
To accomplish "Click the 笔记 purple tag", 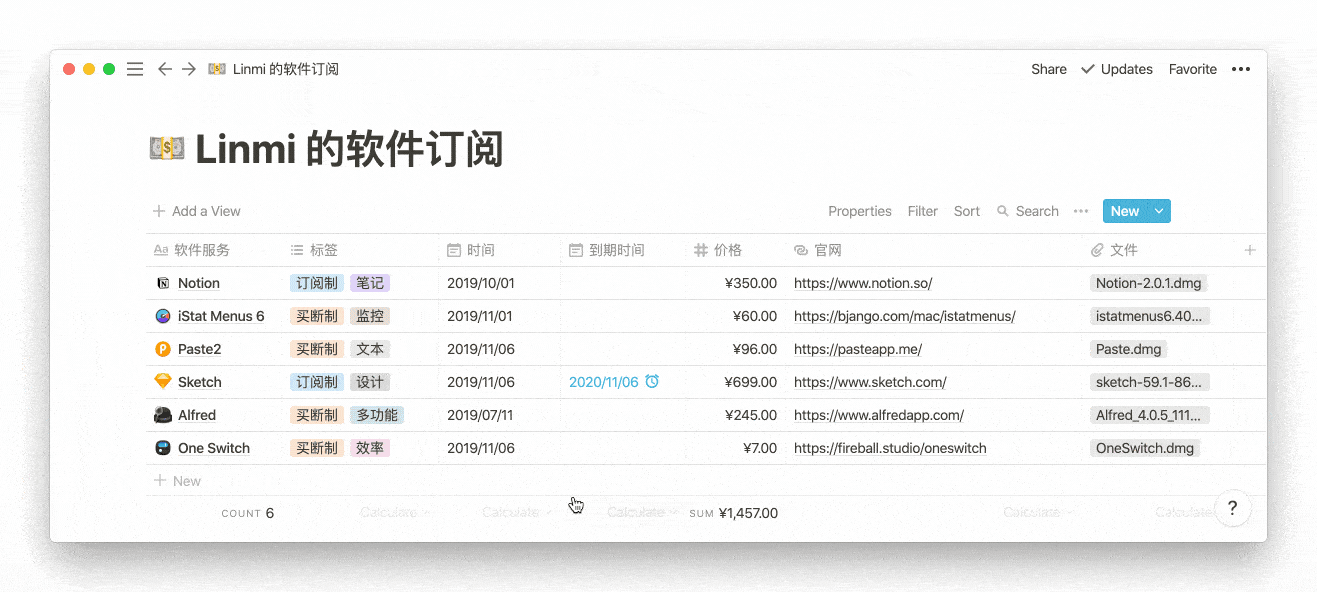I will (370, 283).
